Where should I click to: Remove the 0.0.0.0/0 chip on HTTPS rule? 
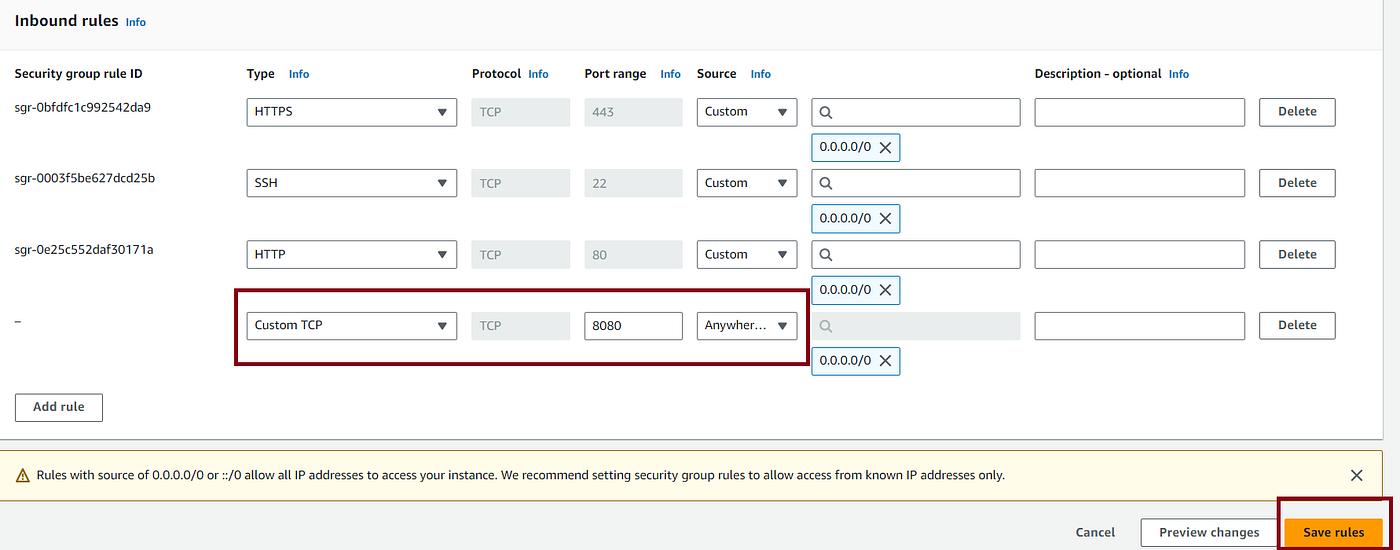(885, 147)
